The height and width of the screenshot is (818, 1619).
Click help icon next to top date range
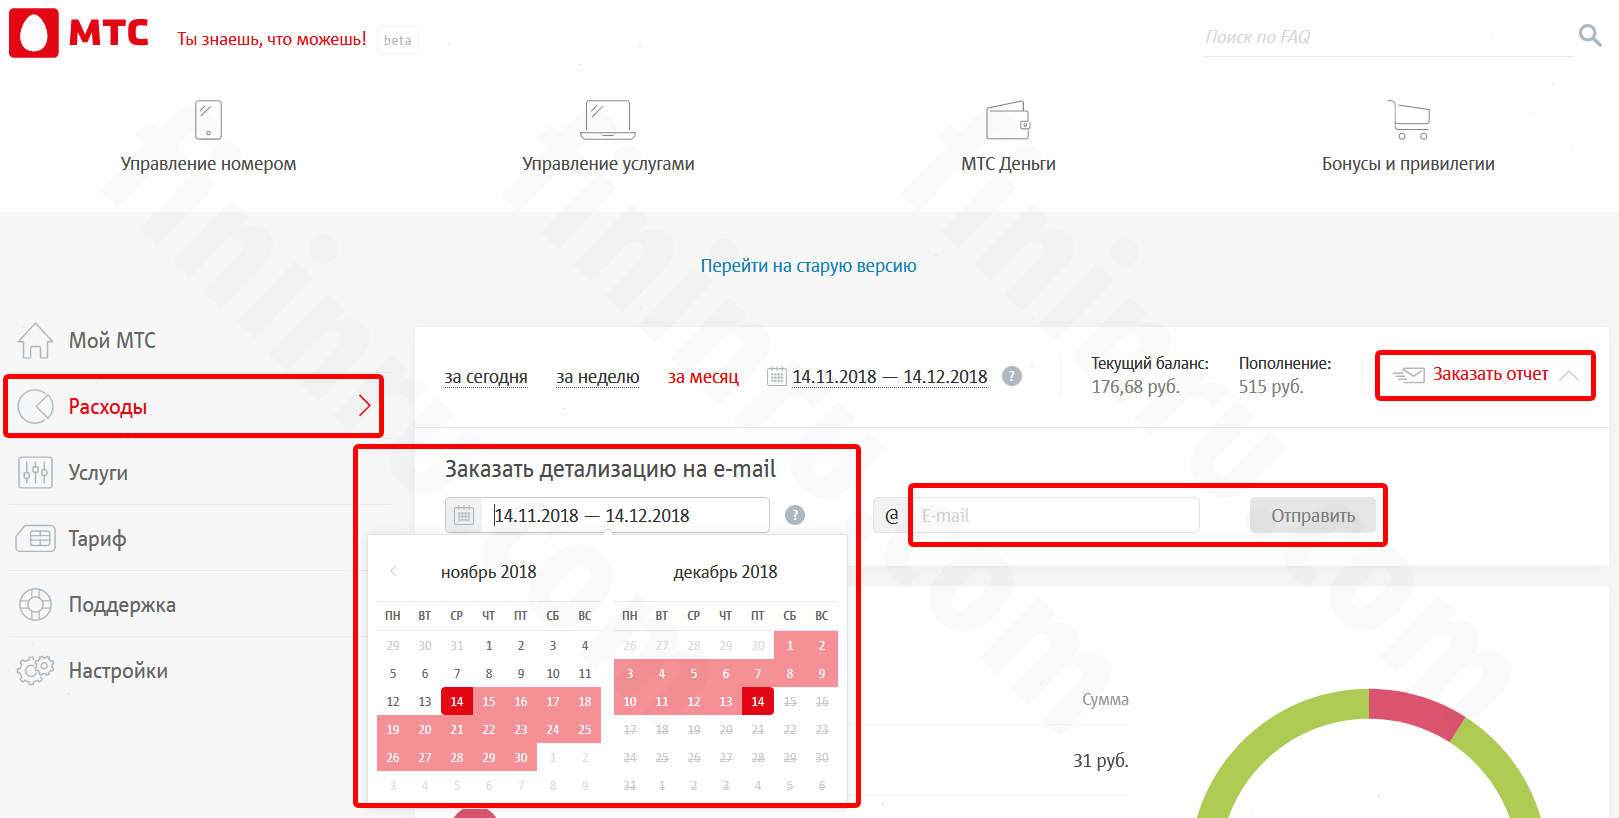point(1012,376)
